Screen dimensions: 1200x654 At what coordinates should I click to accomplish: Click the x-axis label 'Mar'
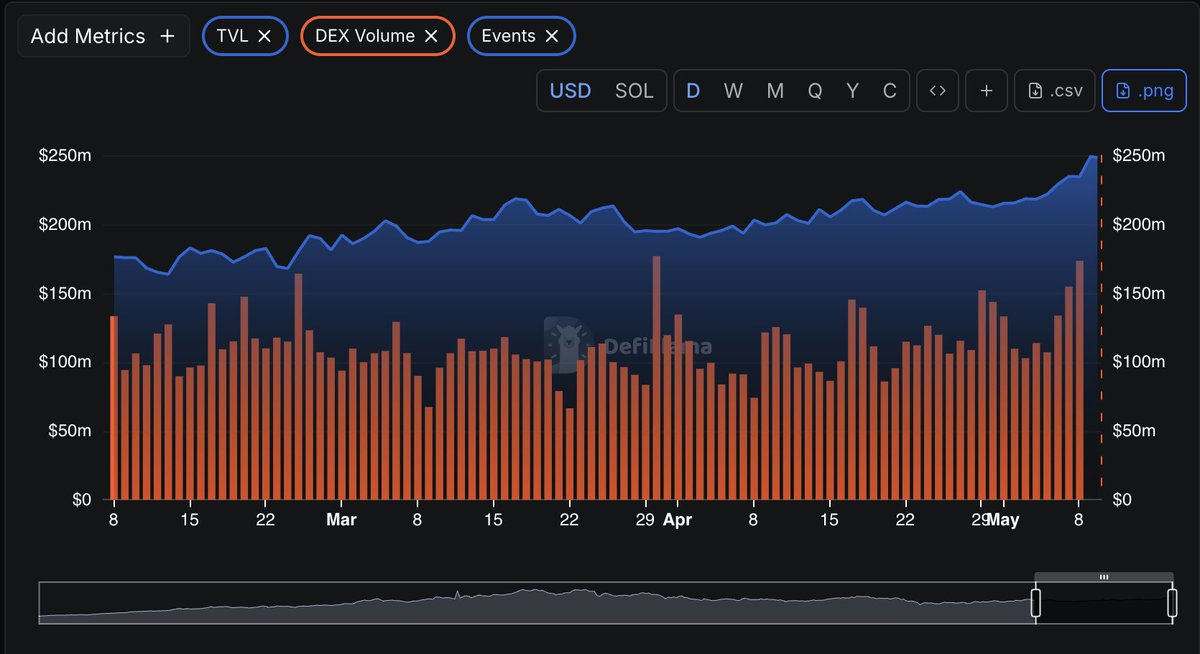341,520
